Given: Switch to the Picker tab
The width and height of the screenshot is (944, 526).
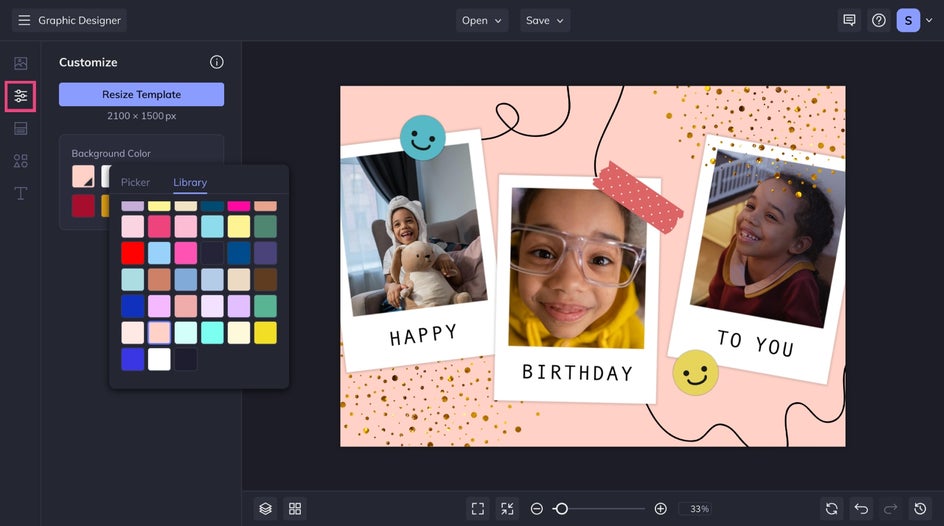Looking at the screenshot, I should point(135,182).
